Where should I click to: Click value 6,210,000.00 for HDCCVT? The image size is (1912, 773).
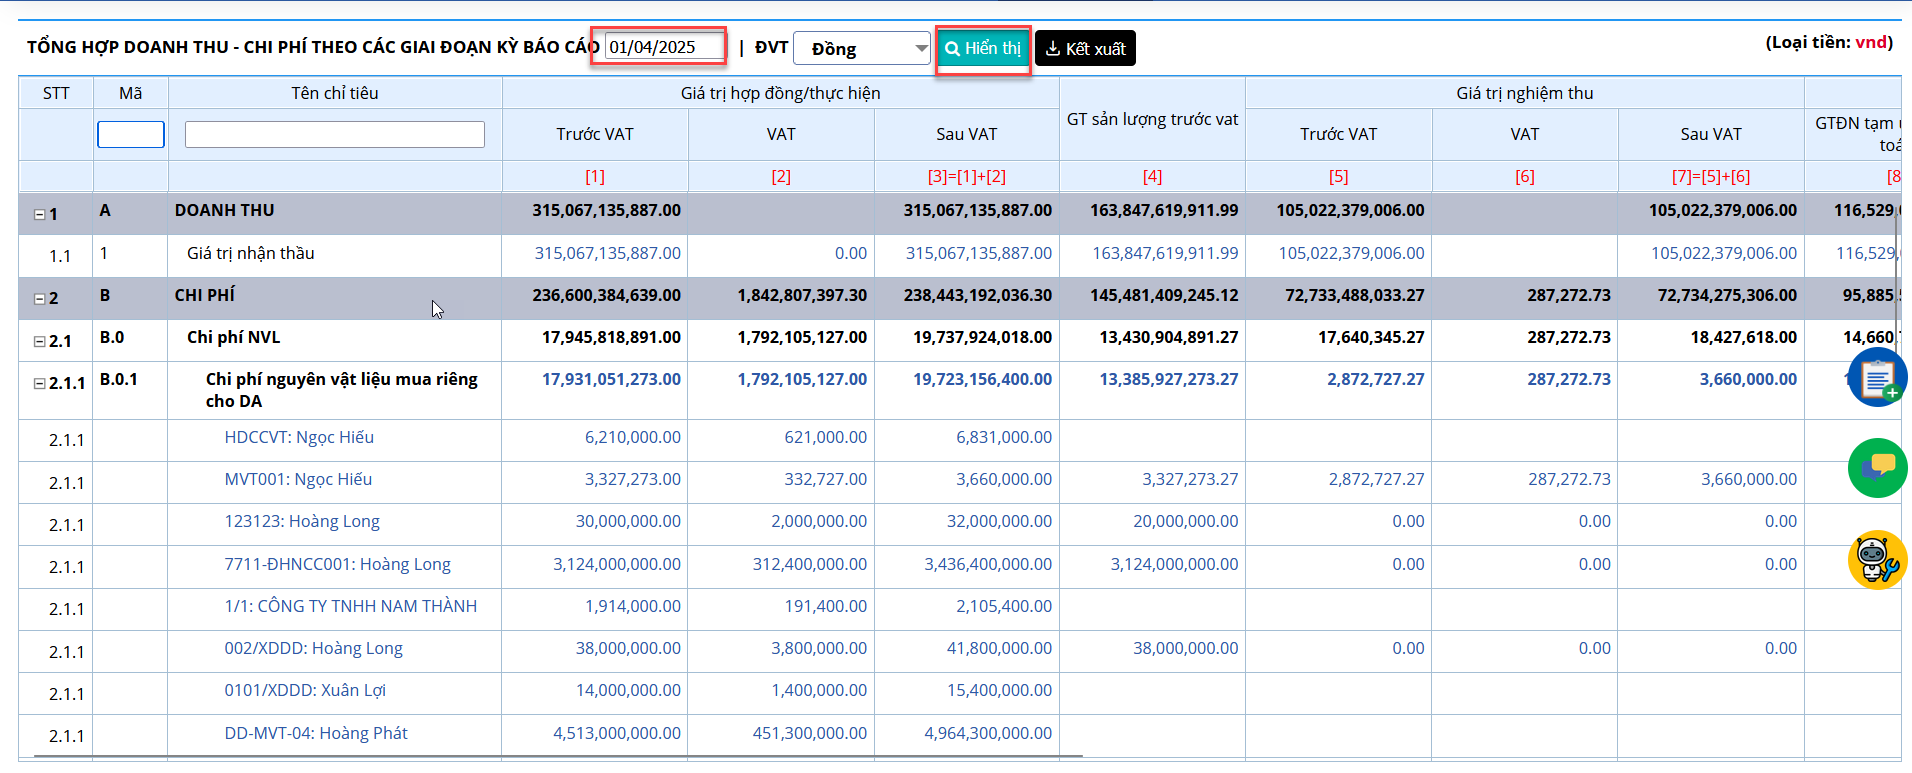pyautogui.click(x=632, y=437)
